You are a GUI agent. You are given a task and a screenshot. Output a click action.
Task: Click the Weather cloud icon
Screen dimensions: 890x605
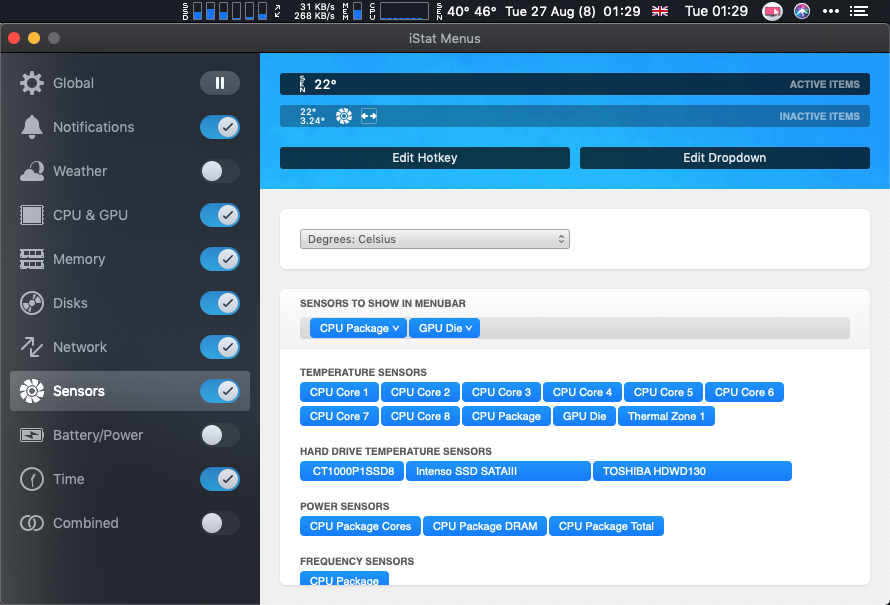coord(32,171)
